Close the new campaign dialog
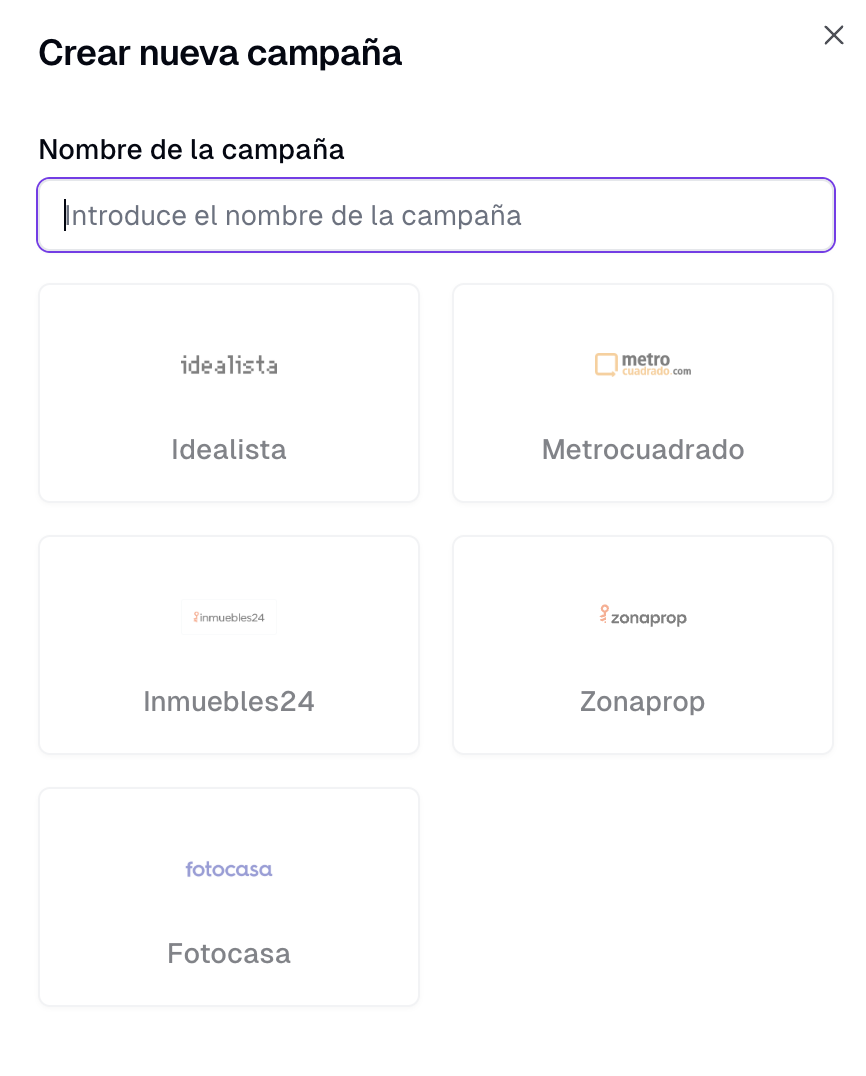This screenshot has width=866, height=1076. tap(833, 36)
